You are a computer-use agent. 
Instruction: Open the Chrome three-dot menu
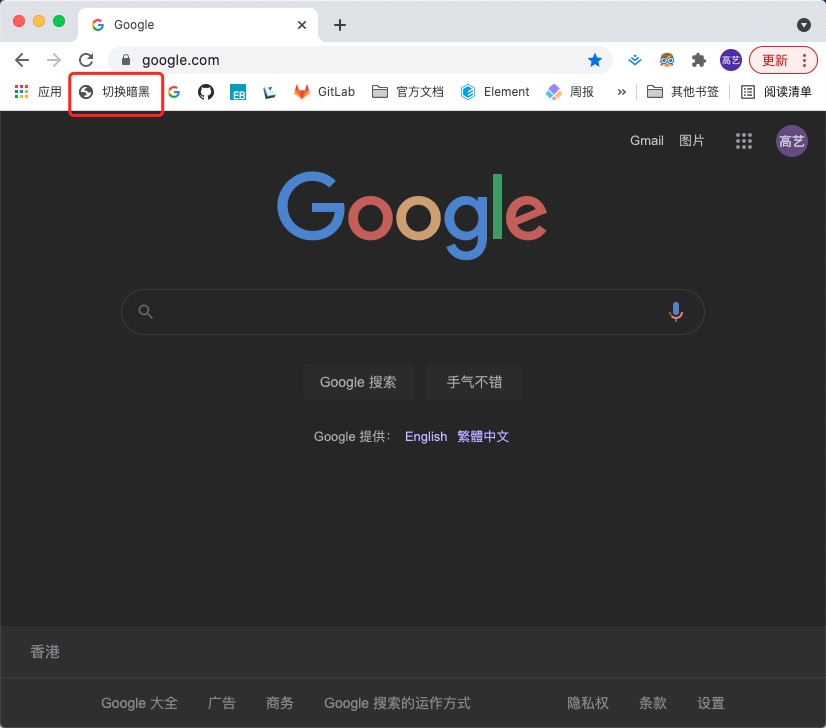tap(804, 60)
